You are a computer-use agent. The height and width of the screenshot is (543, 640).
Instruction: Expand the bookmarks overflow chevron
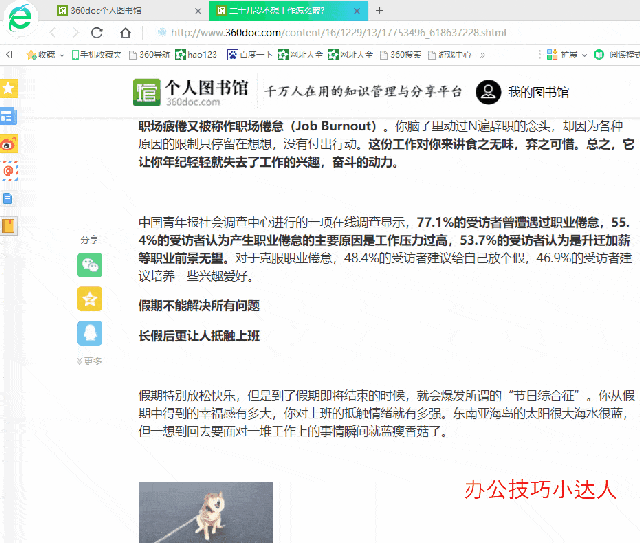click(482, 55)
